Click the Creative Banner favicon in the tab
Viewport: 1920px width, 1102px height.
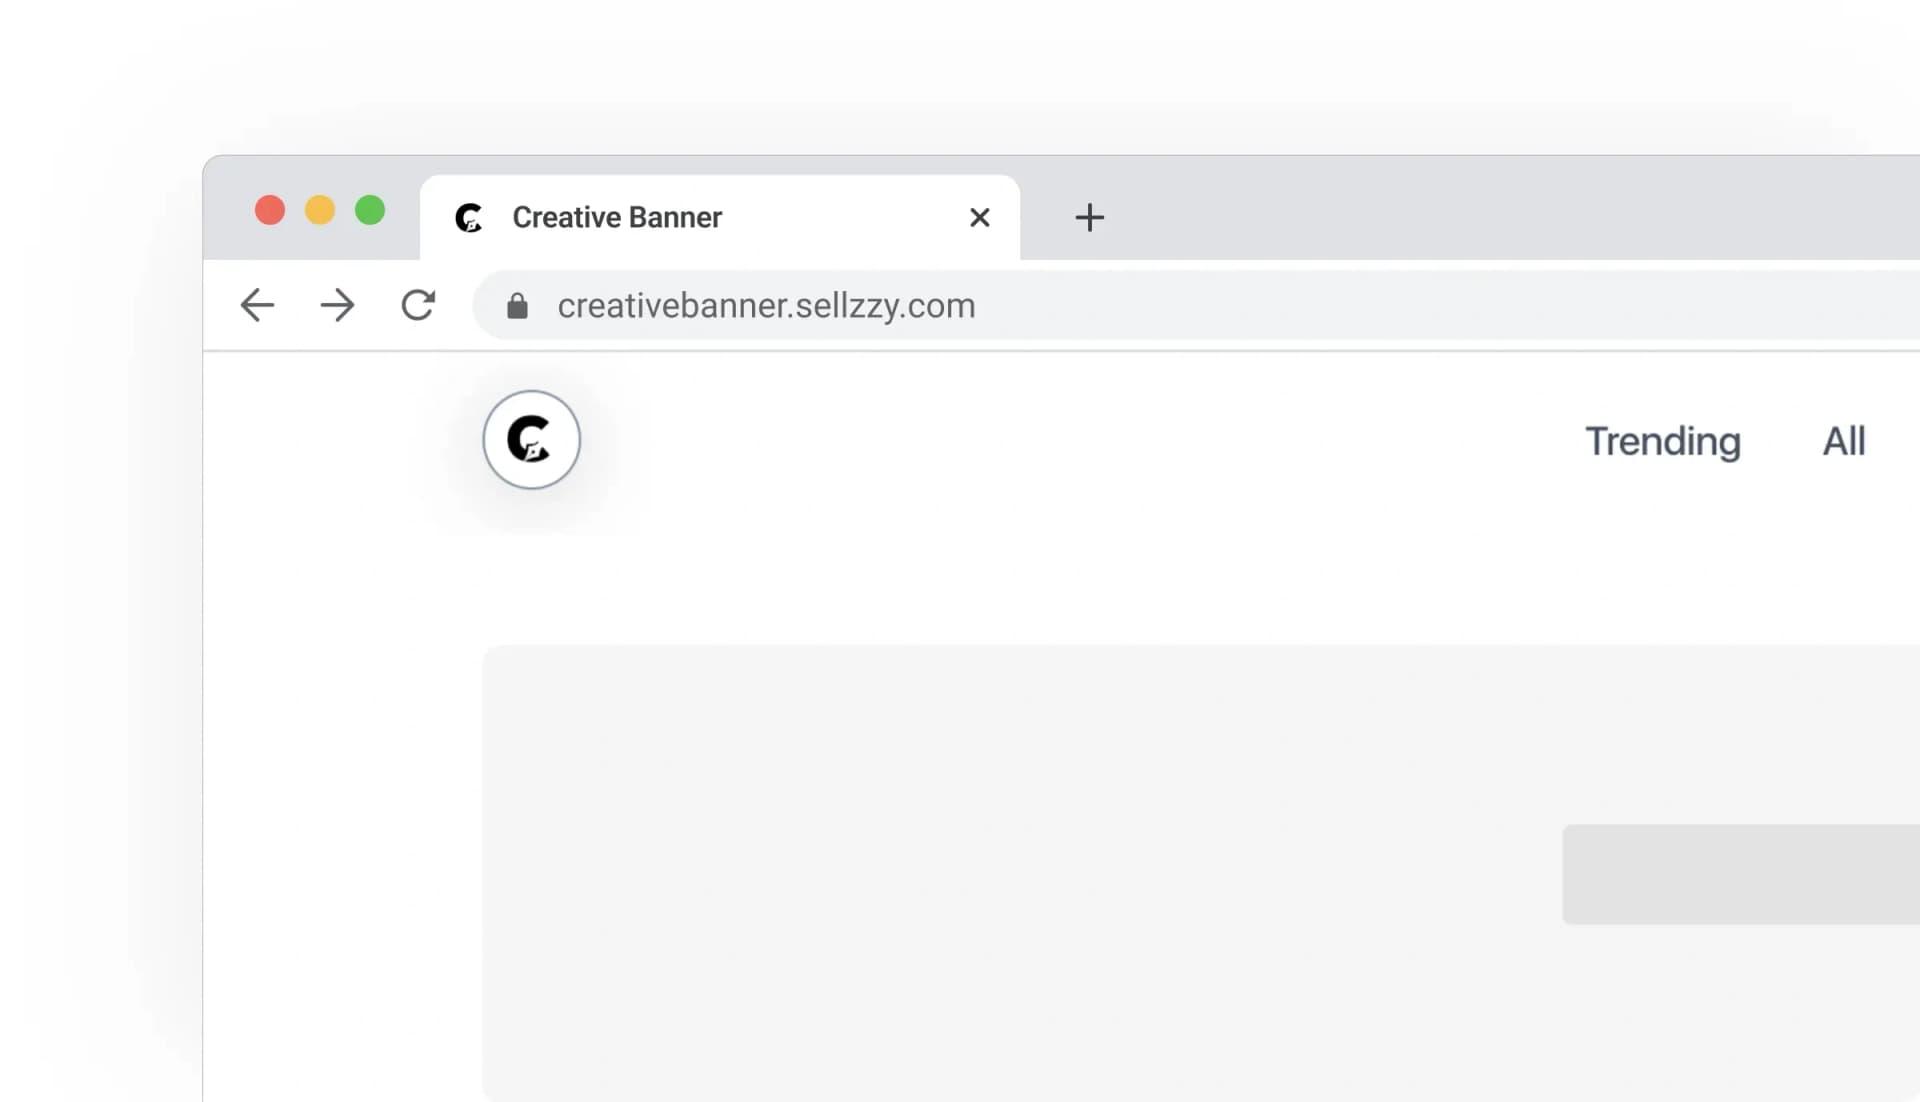(x=470, y=218)
